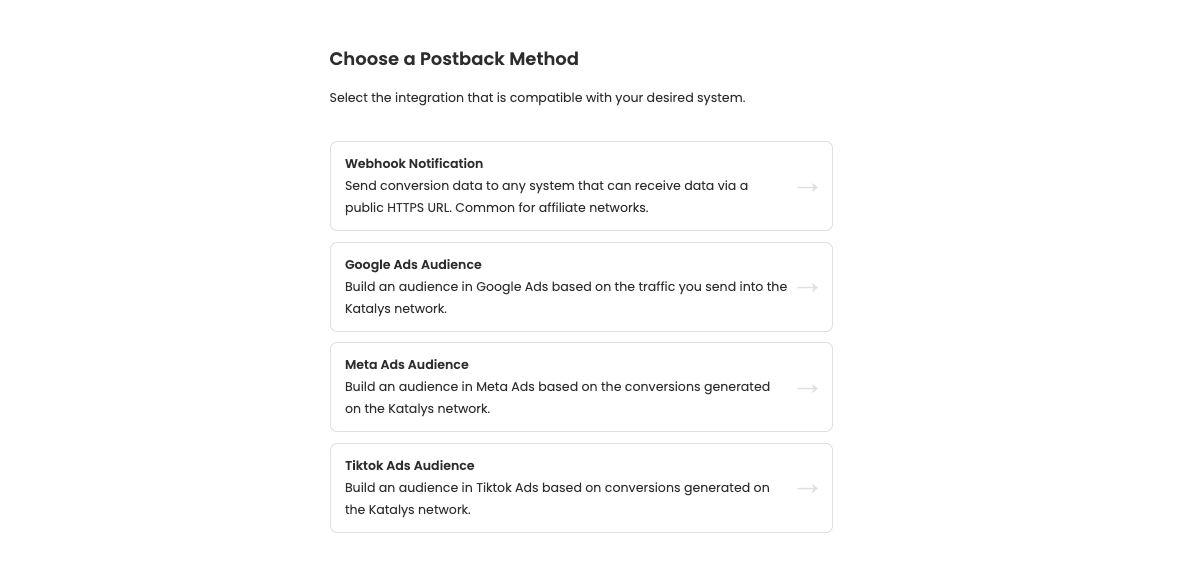Select the Google Ads Audience title

413,265
